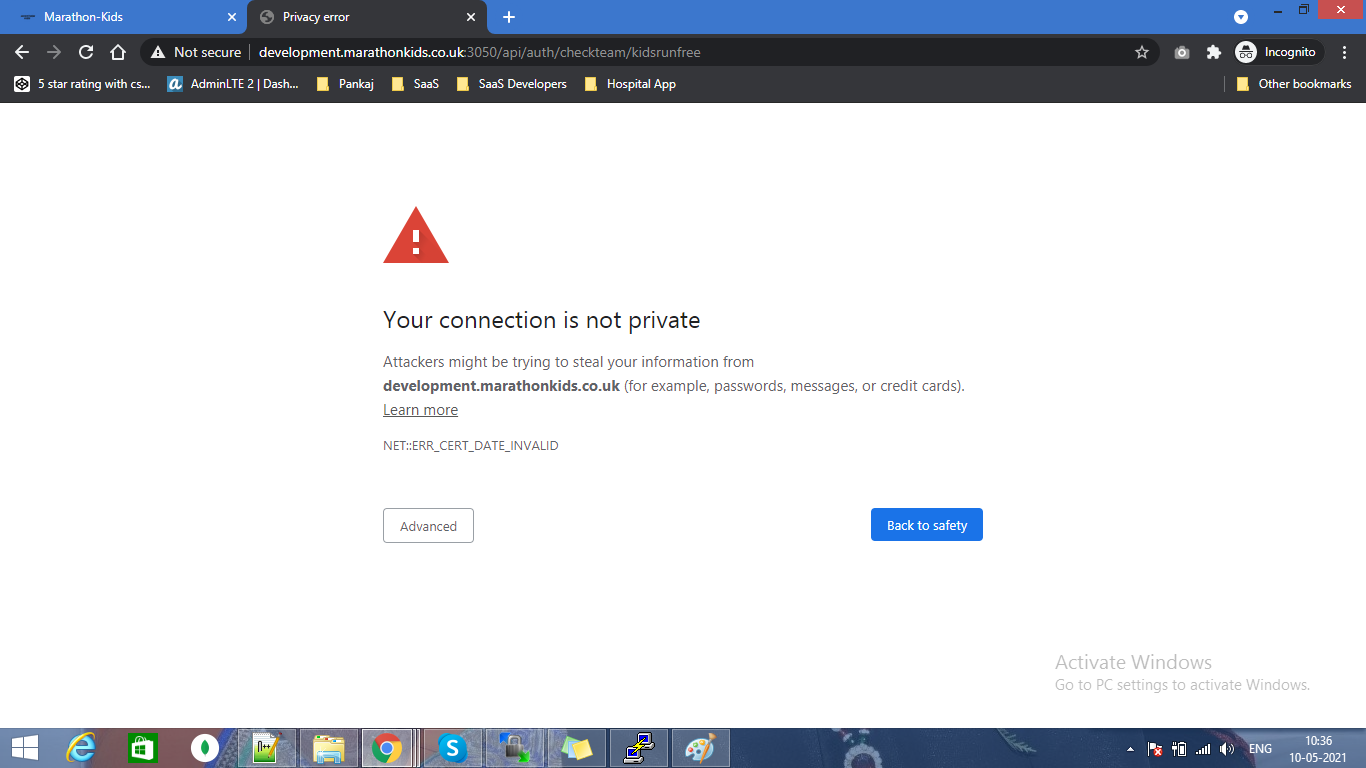
Task: Open the Other bookmarks folder
Action: pyautogui.click(x=1294, y=84)
